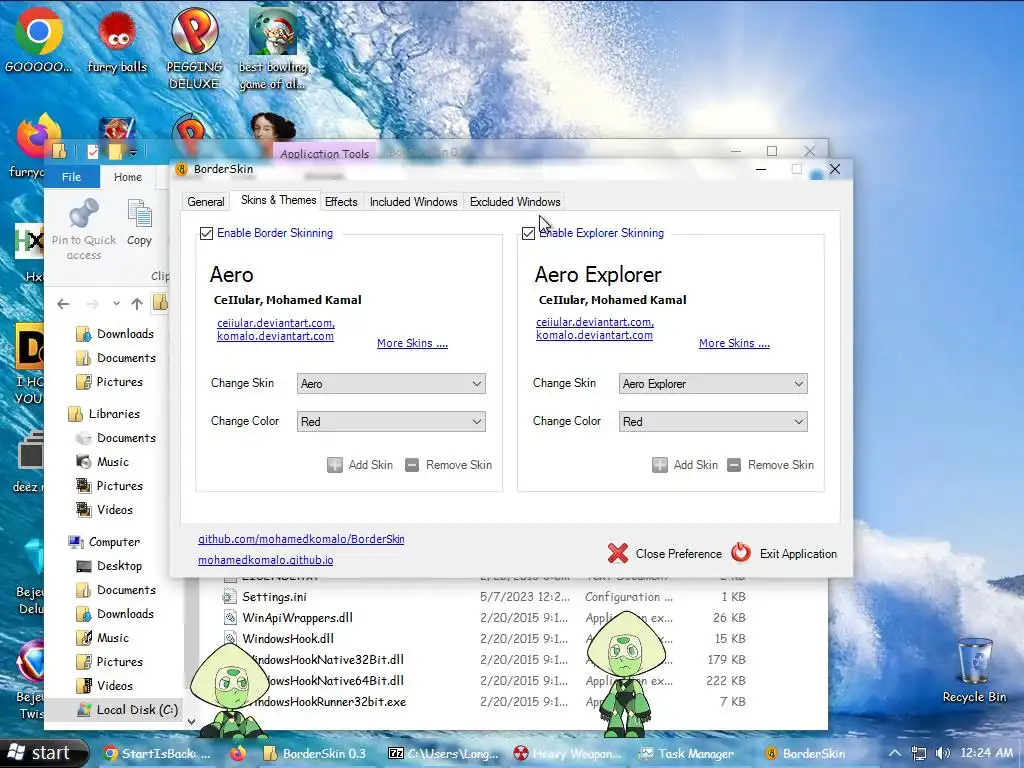The width and height of the screenshot is (1024, 768).
Task: Expand Change Skin dropdown showing Aero Explorer
Action: coord(713,384)
